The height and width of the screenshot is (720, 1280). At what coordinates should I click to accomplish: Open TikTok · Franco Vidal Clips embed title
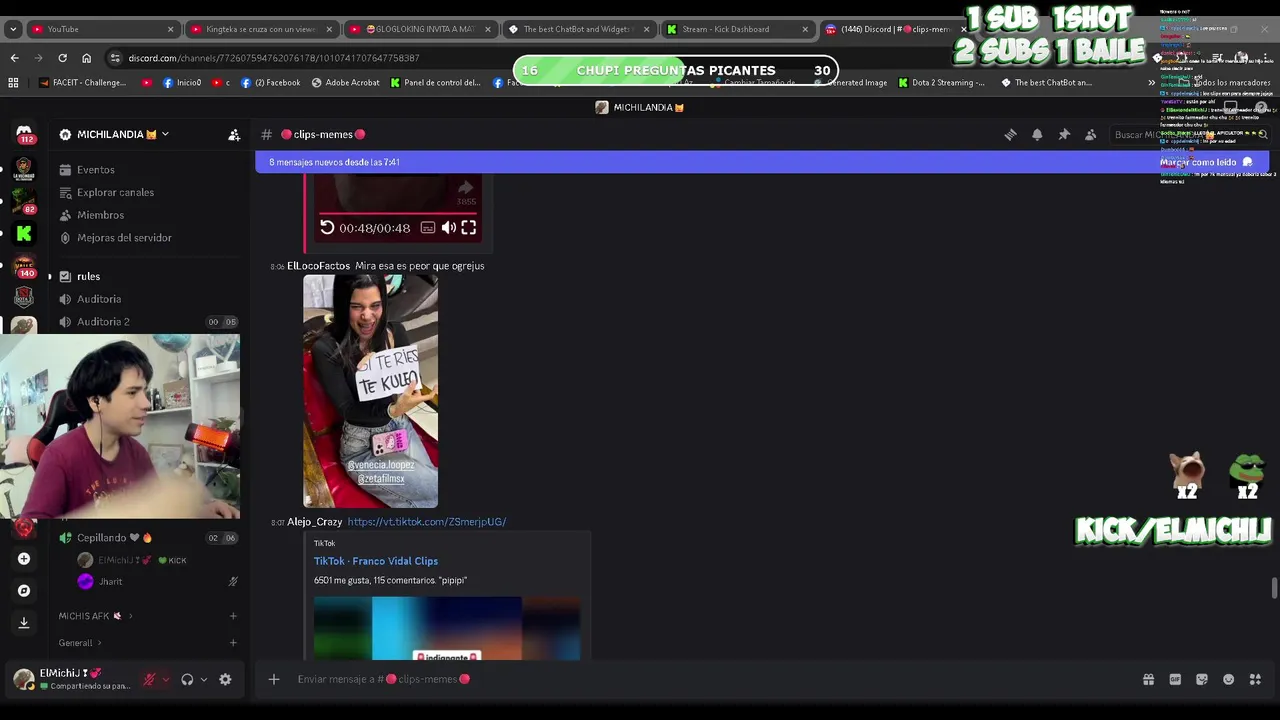(x=376, y=561)
